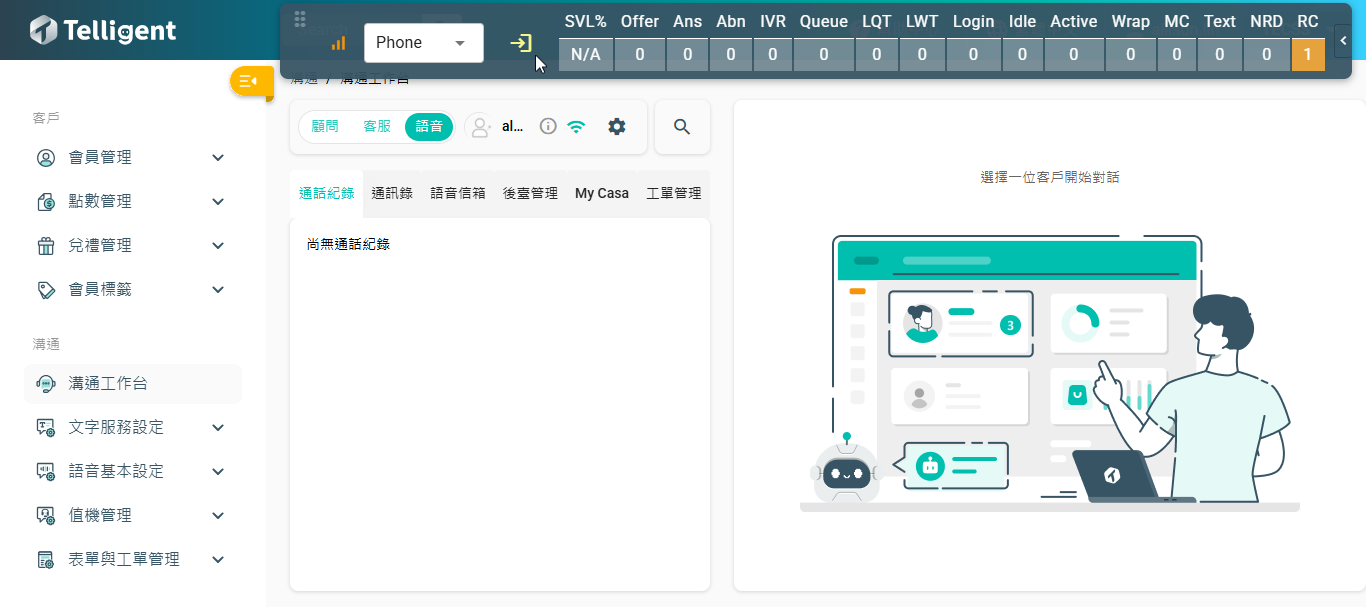
Task: Click the yellow login arrow icon
Action: [521, 43]
